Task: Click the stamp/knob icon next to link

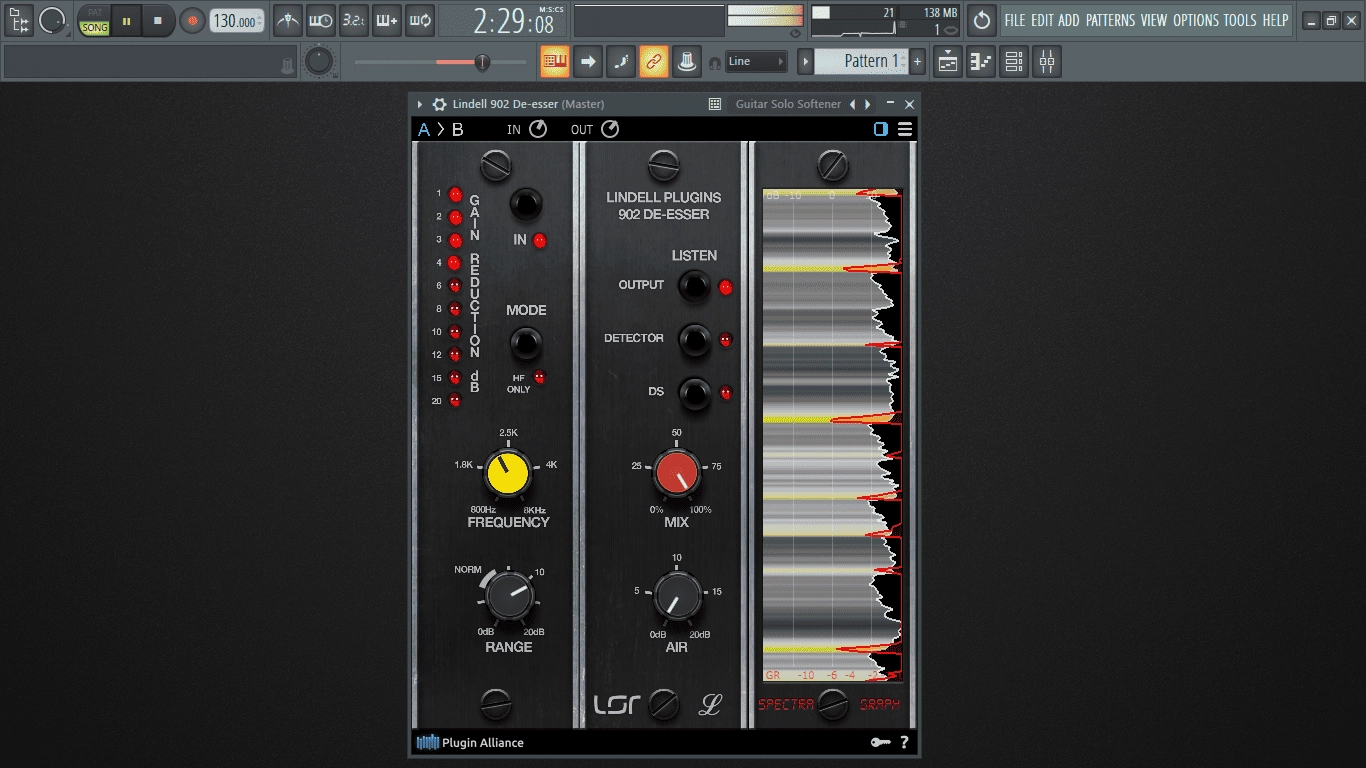Action: pos(687,62)
